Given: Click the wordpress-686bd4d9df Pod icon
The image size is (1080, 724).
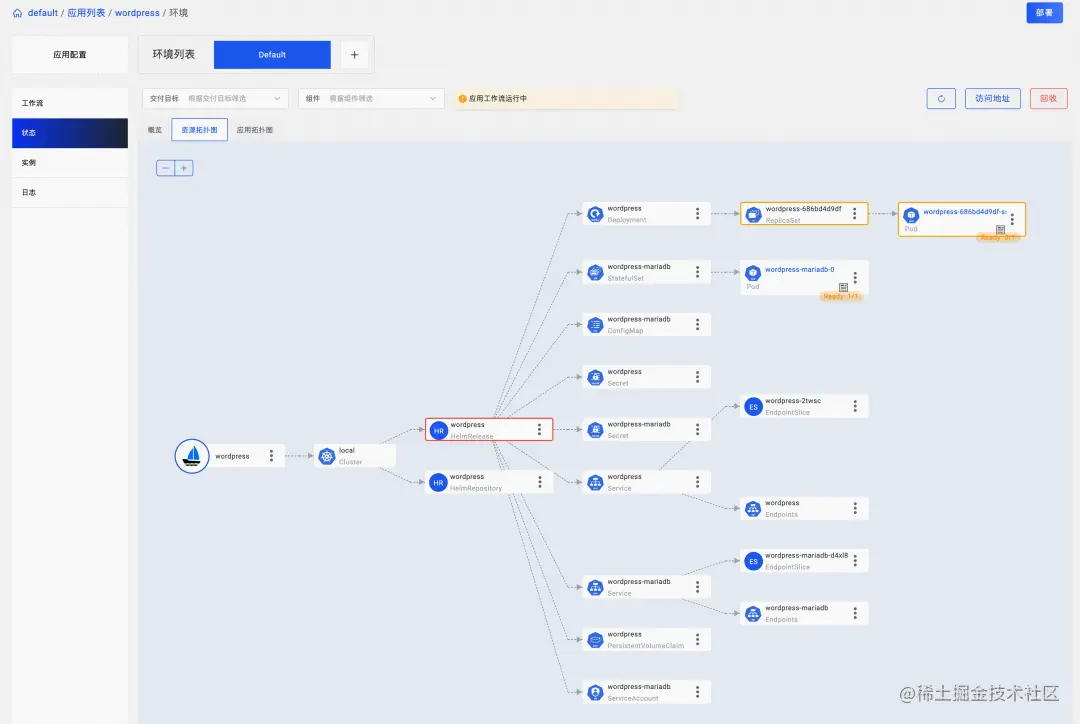Looking at the screenshot, I should (911, 215).
